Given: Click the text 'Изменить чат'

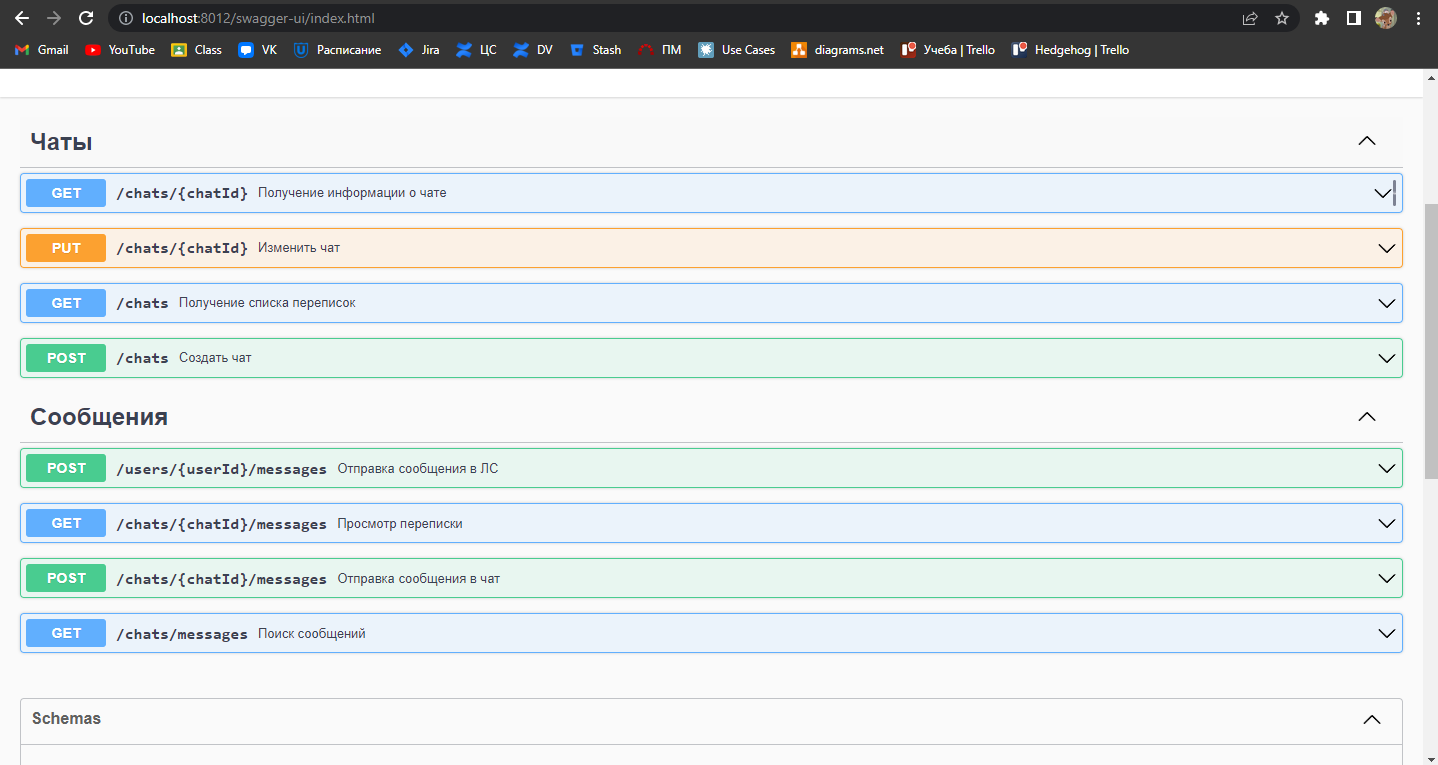Looking at the screenshot, I should (x=299, y=248).
